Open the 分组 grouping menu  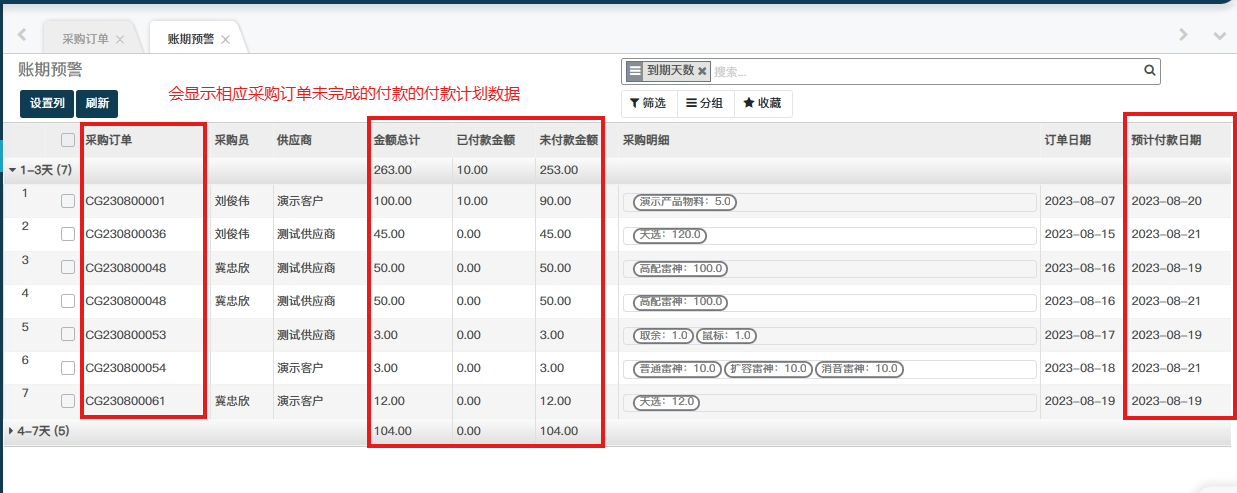[704, 103]
